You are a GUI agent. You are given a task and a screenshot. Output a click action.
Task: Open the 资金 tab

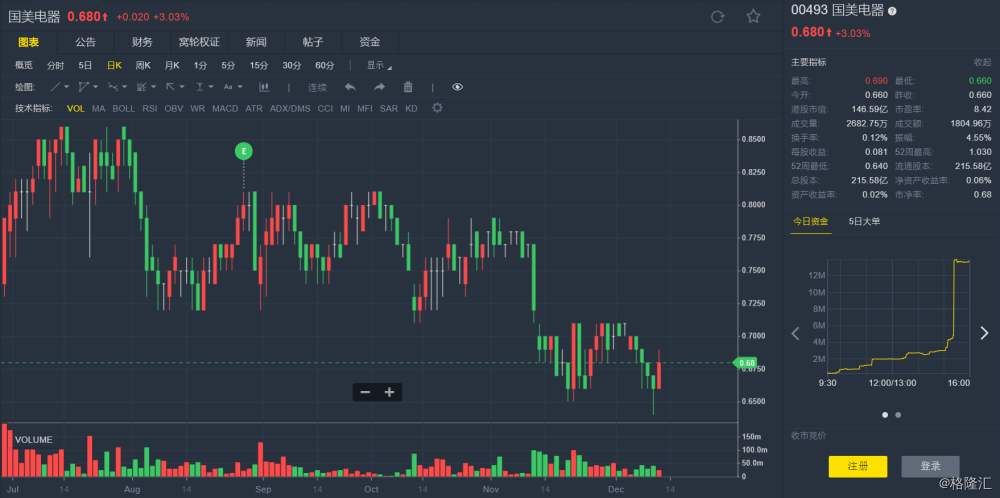(370, 43)
